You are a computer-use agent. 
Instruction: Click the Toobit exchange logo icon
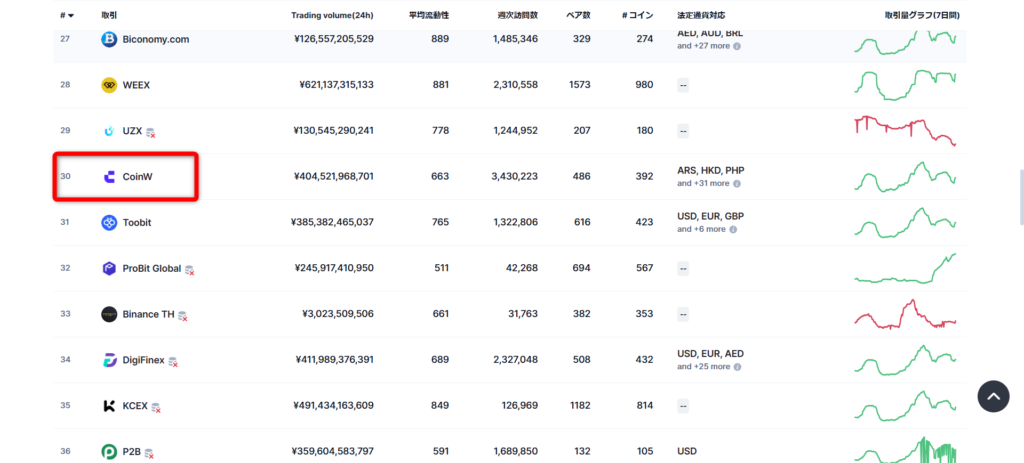point(109,223)
